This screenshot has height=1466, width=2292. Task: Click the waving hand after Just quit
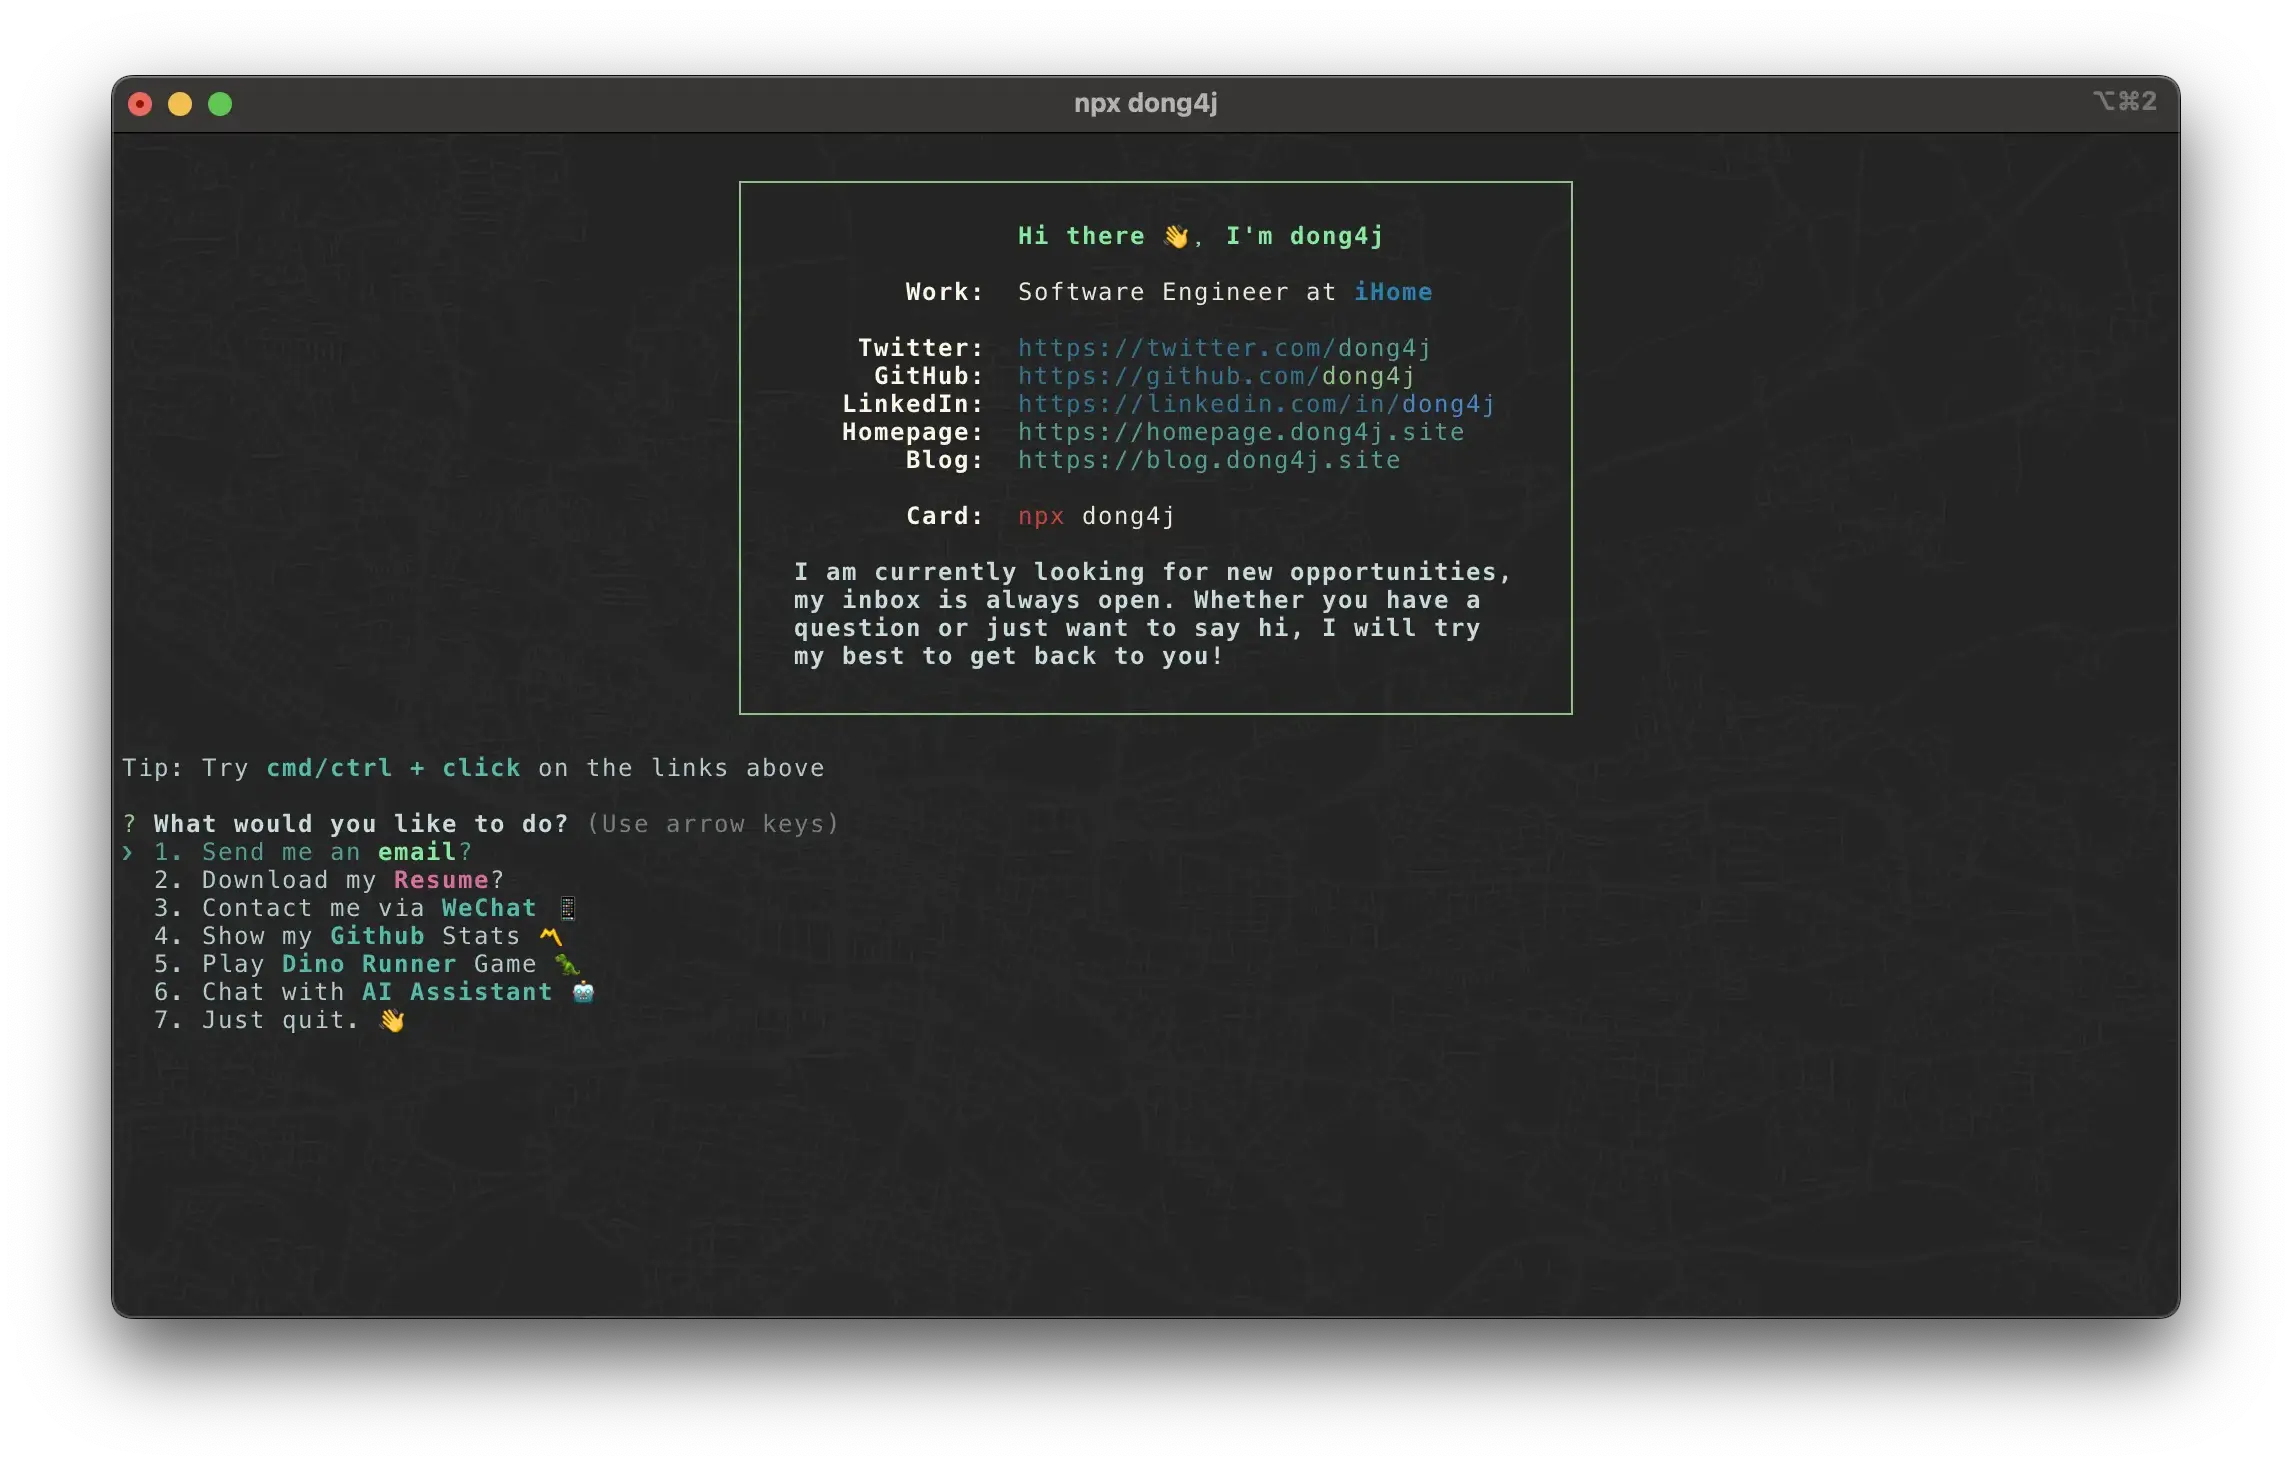tap(392, 1020)
